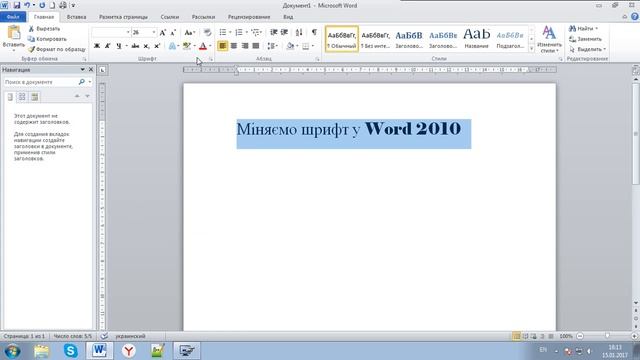Toggle underline (Ч) formatting

click(118, 46)
